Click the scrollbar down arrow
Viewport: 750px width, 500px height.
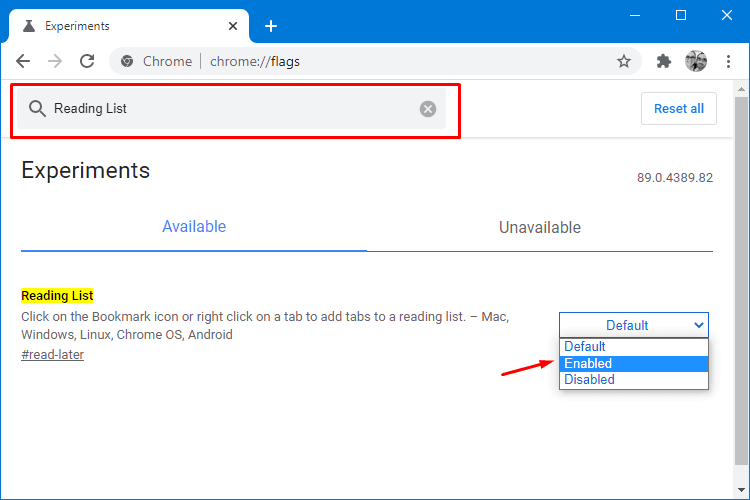(741, 489)
